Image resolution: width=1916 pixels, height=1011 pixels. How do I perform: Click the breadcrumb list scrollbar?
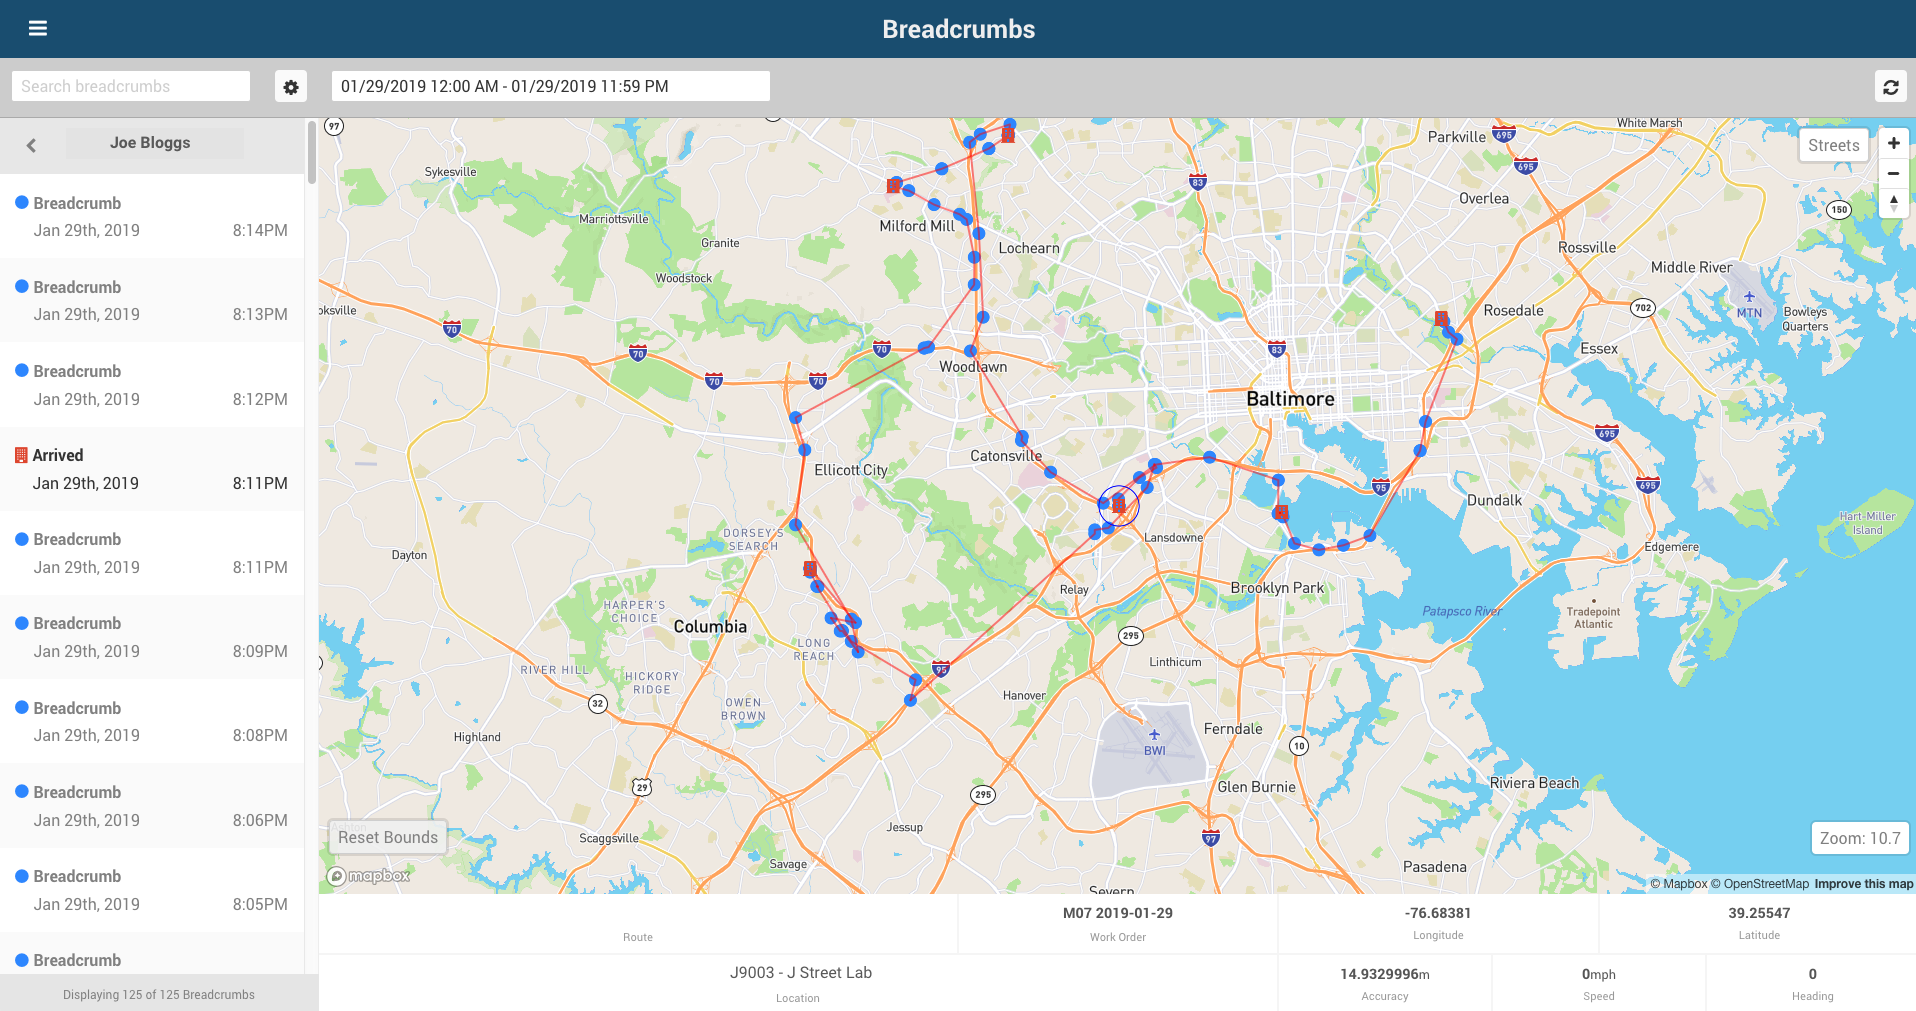point(312,152)
